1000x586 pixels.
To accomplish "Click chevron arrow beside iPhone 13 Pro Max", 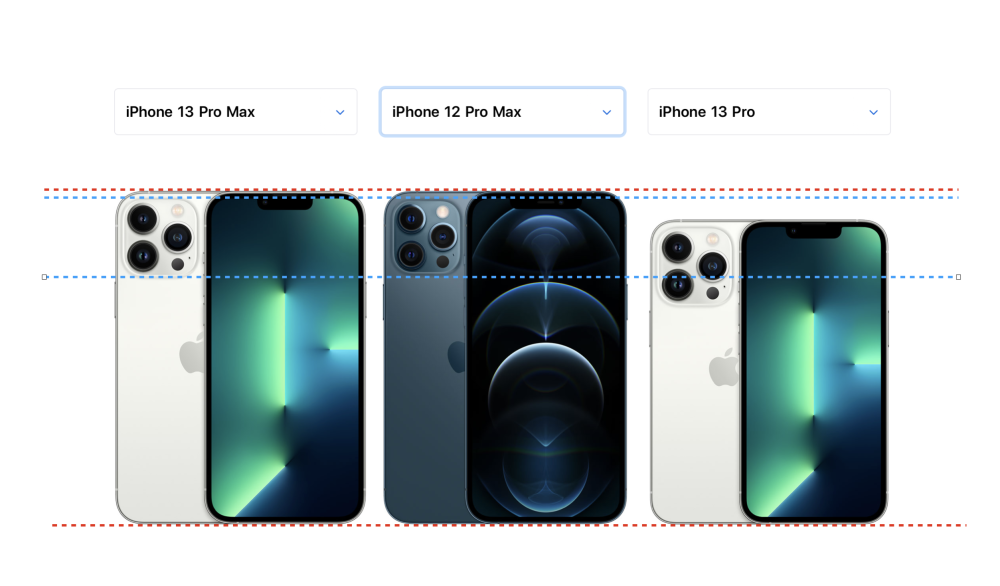I will 340,112.
